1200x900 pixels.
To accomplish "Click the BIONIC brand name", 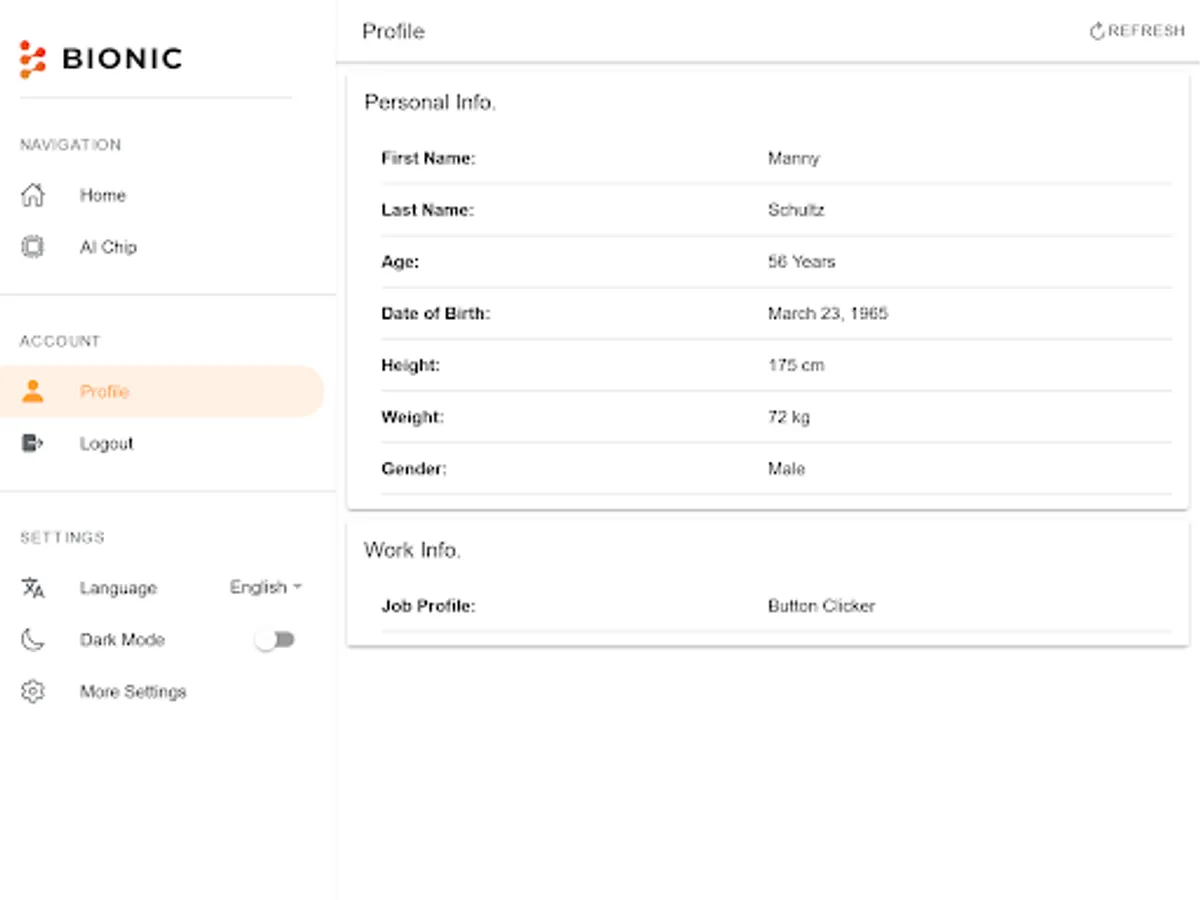I will pos(122,59).
